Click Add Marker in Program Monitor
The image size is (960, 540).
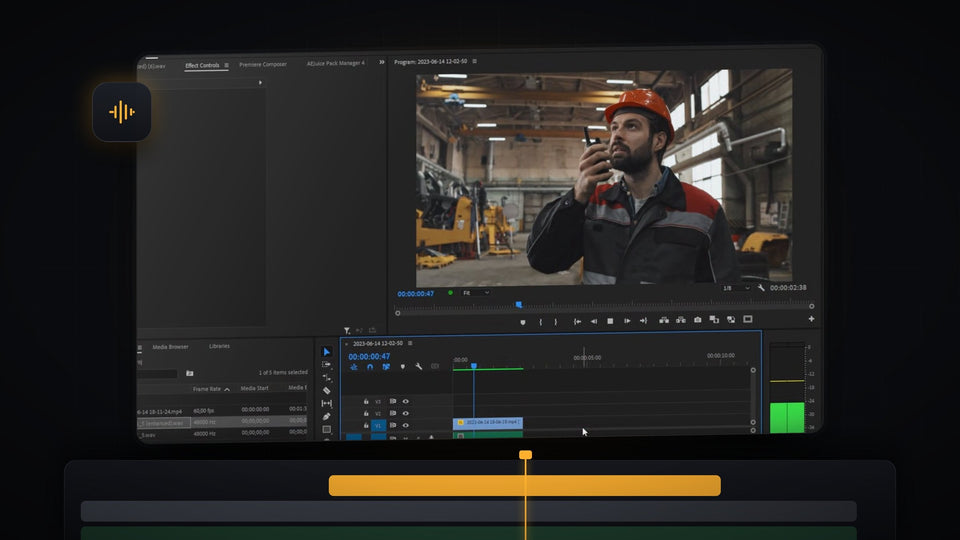[x=523, y=322]
